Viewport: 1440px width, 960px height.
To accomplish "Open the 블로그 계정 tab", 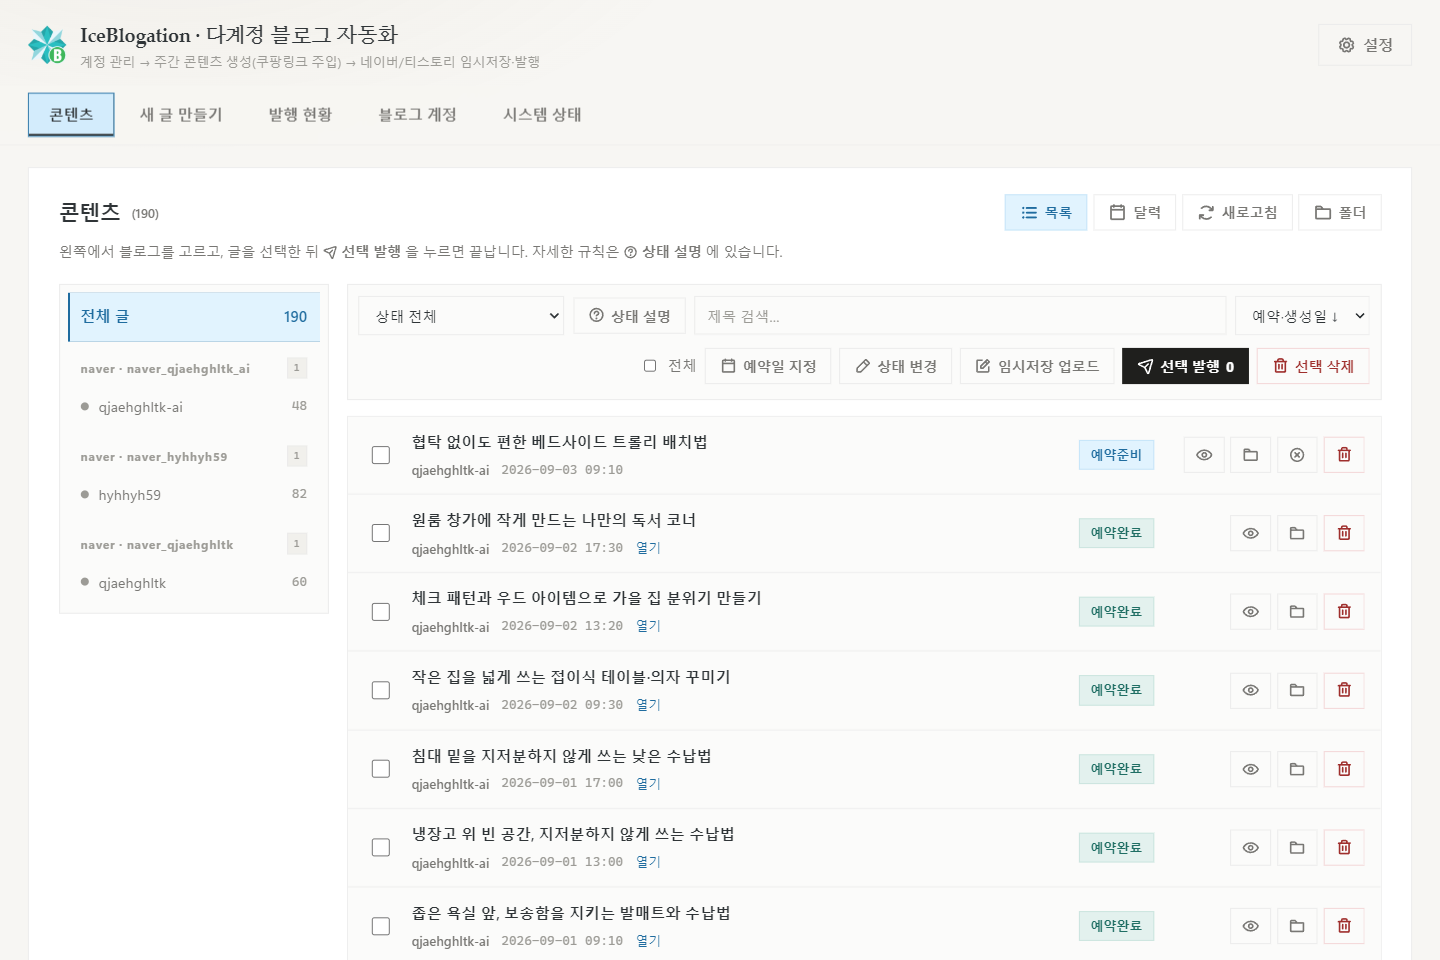I will point(417,114).
